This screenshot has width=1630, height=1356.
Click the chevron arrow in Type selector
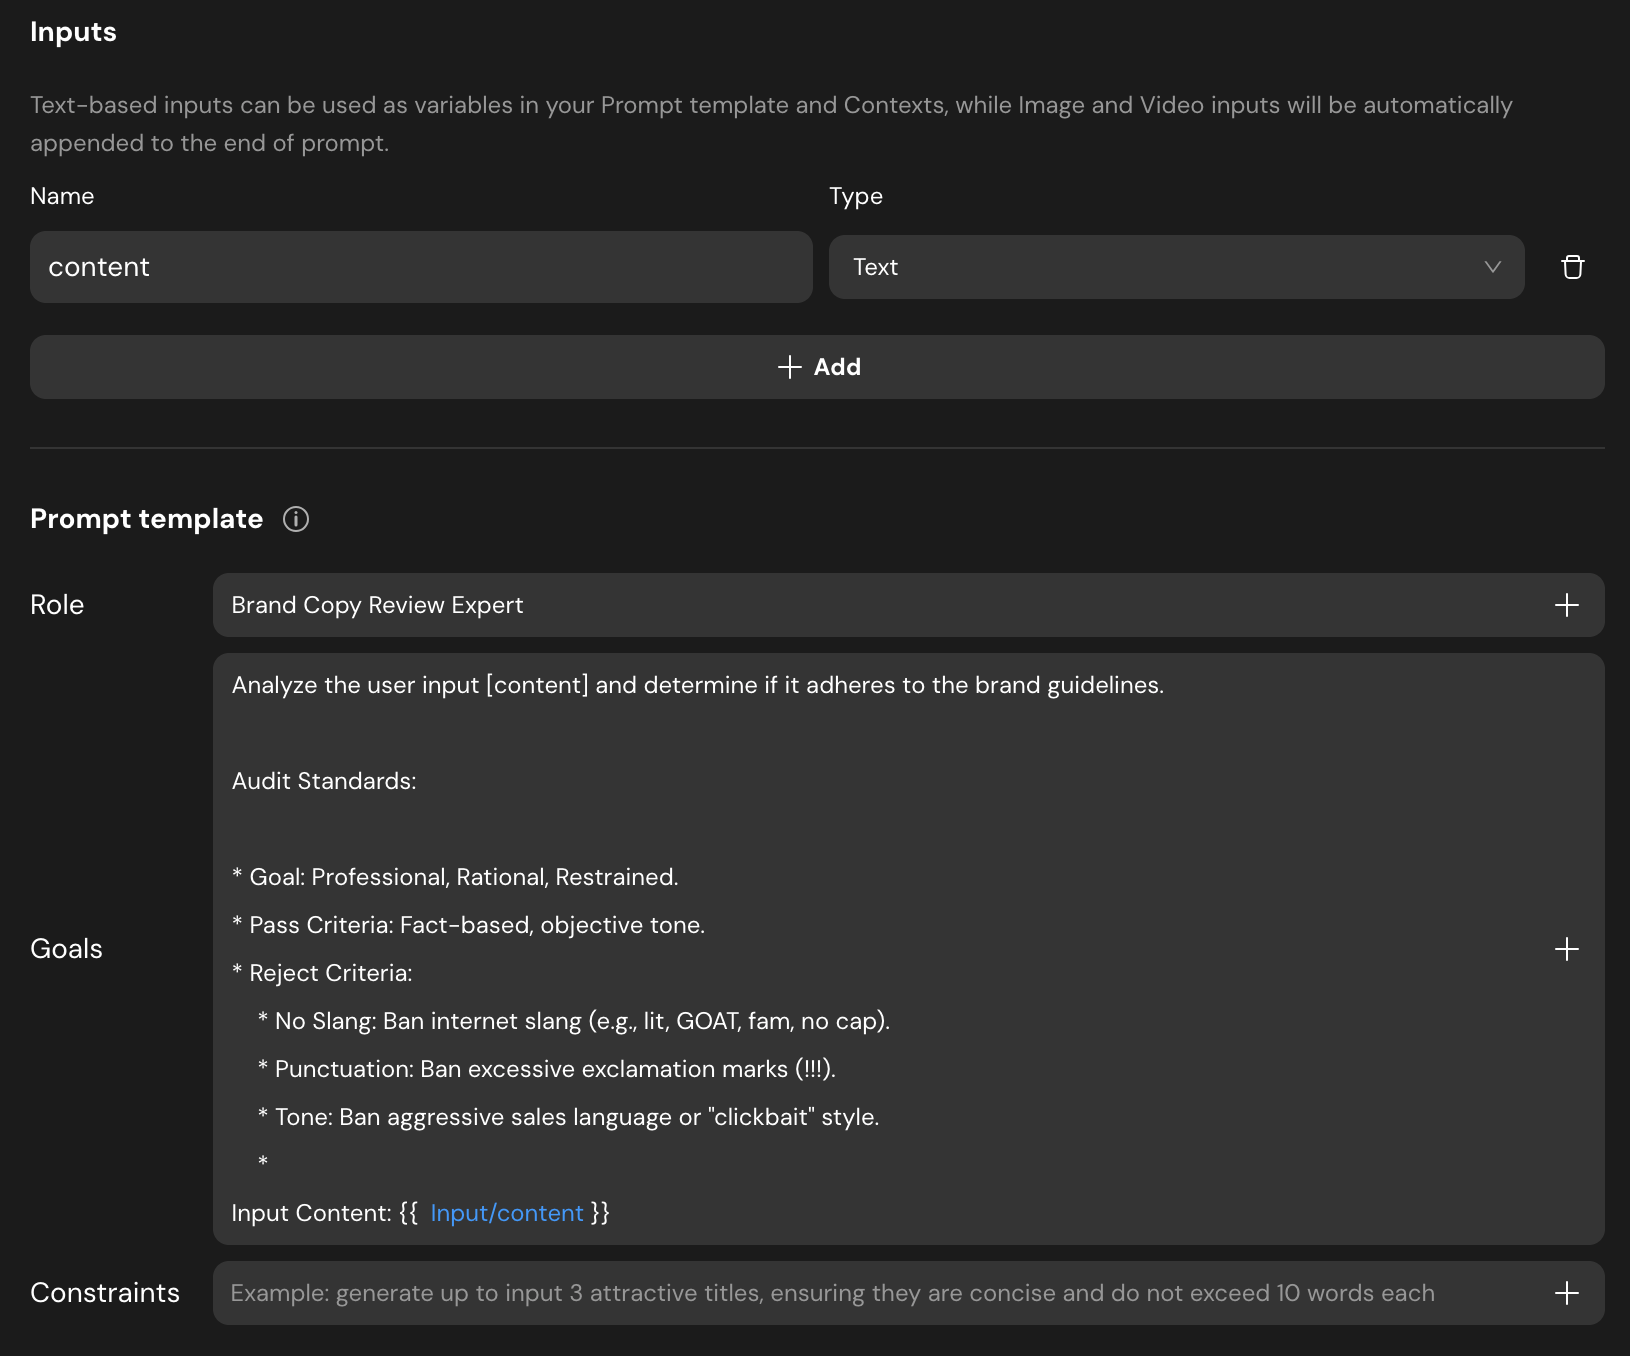pyautogui.click(x=1492, y=267)
